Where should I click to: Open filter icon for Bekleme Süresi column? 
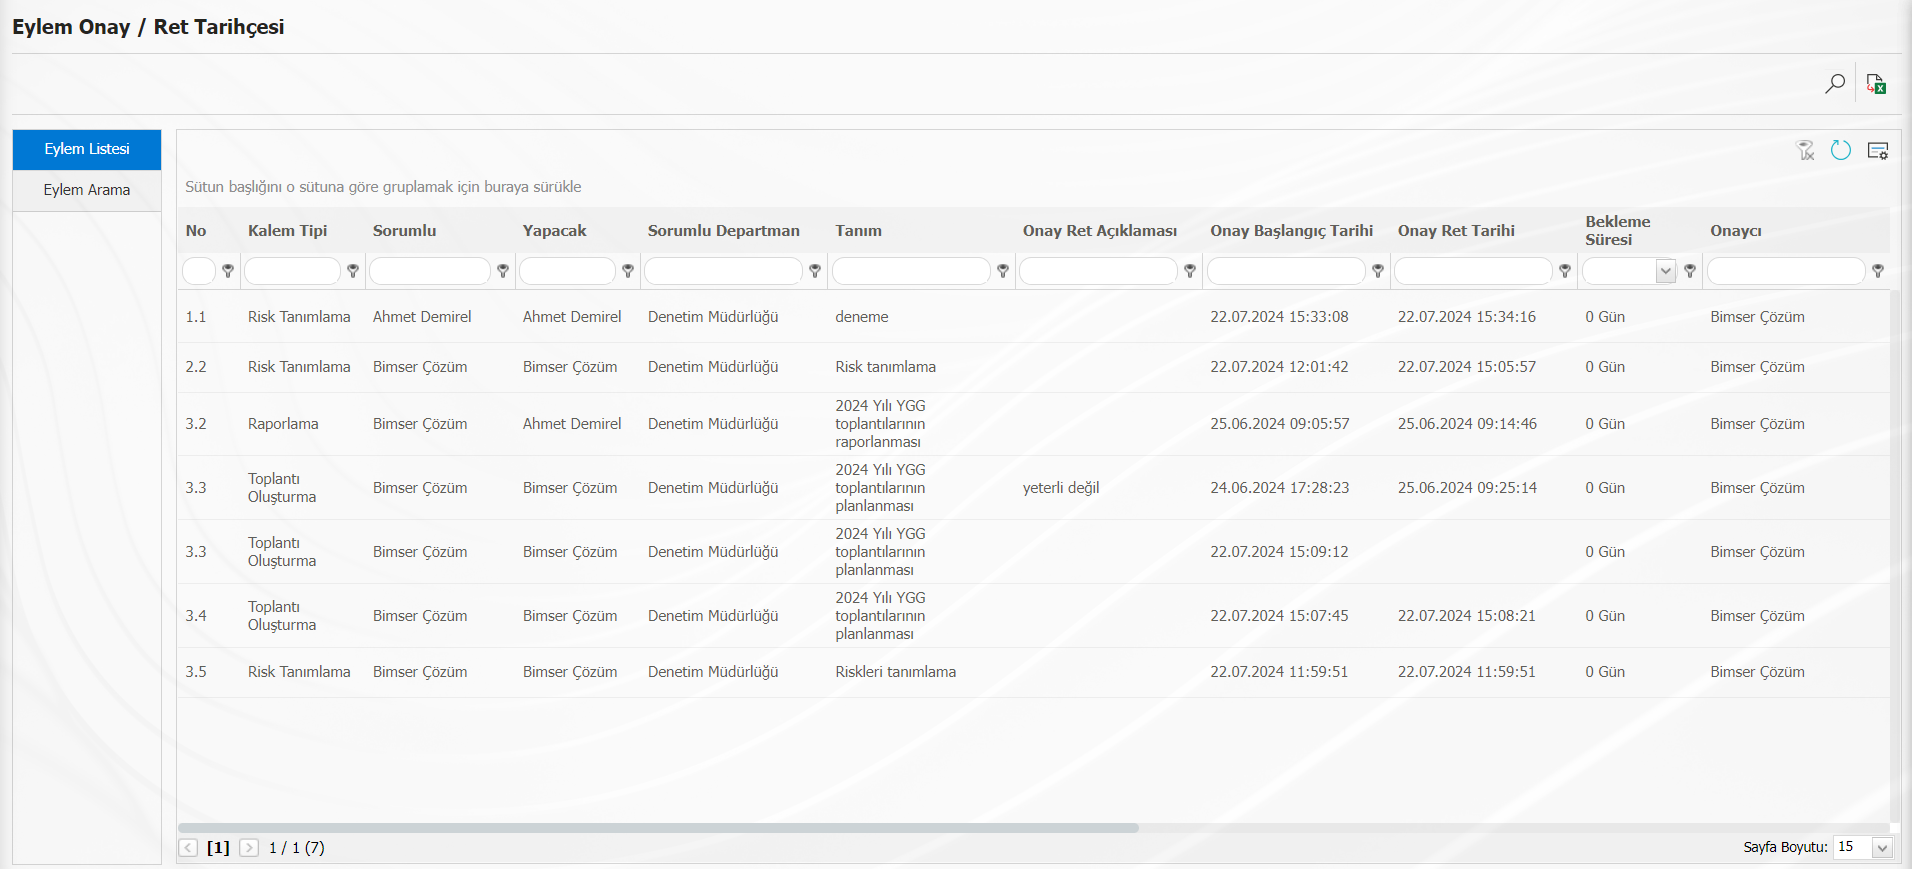click(1690, 271)
